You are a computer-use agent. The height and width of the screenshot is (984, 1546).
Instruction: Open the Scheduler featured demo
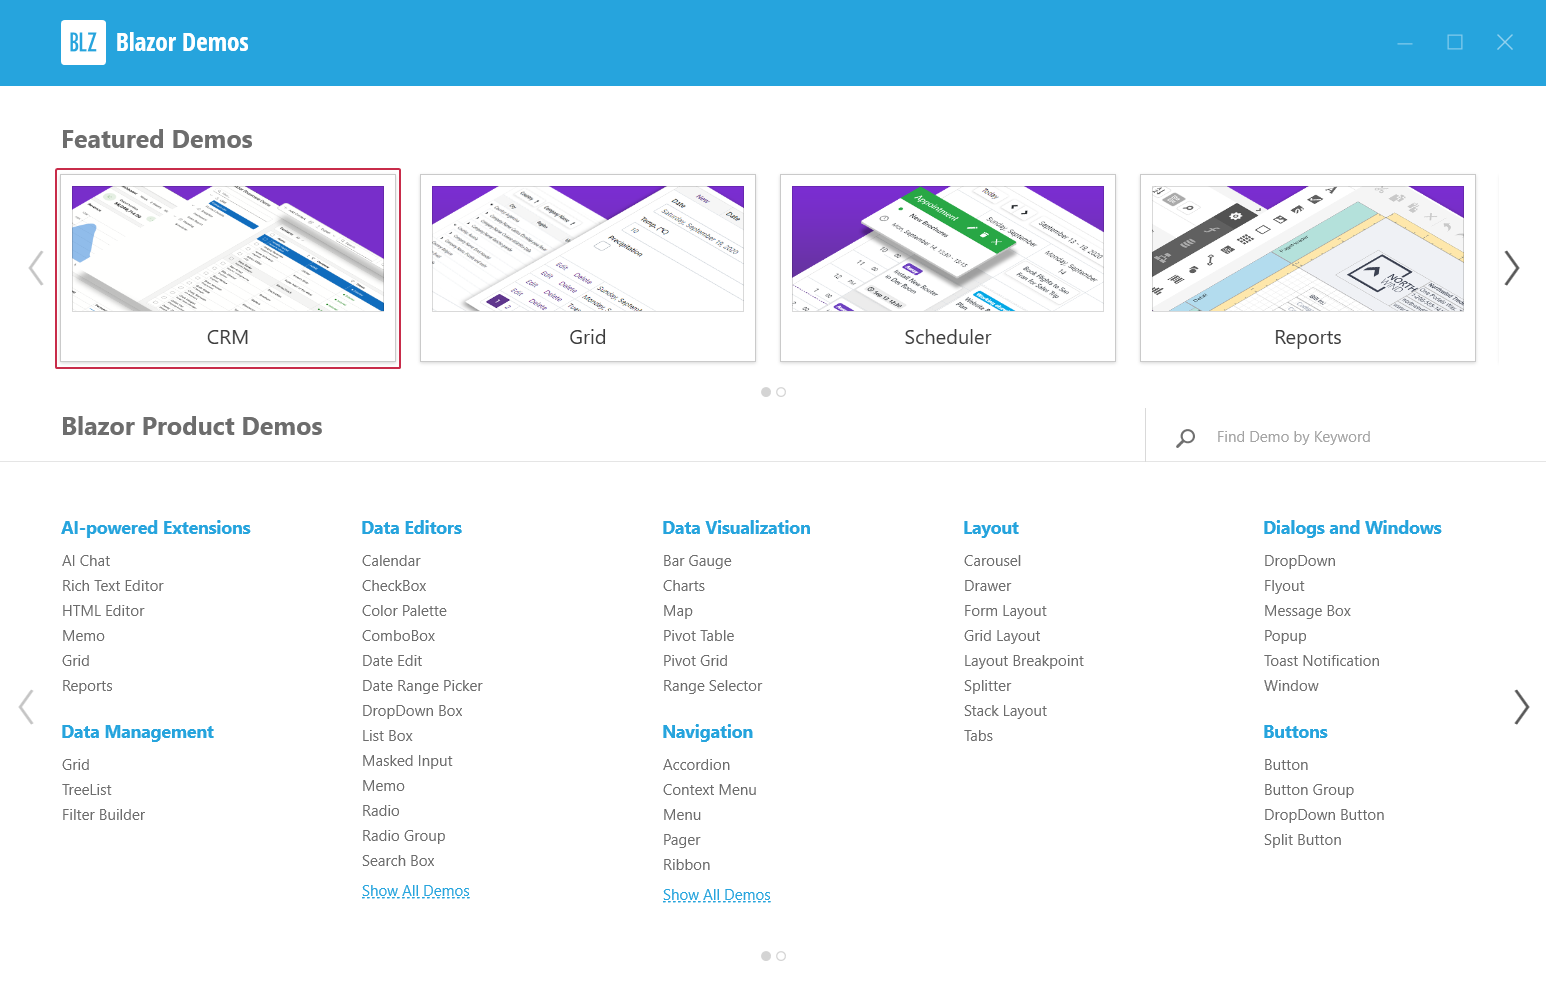[947, 268]
